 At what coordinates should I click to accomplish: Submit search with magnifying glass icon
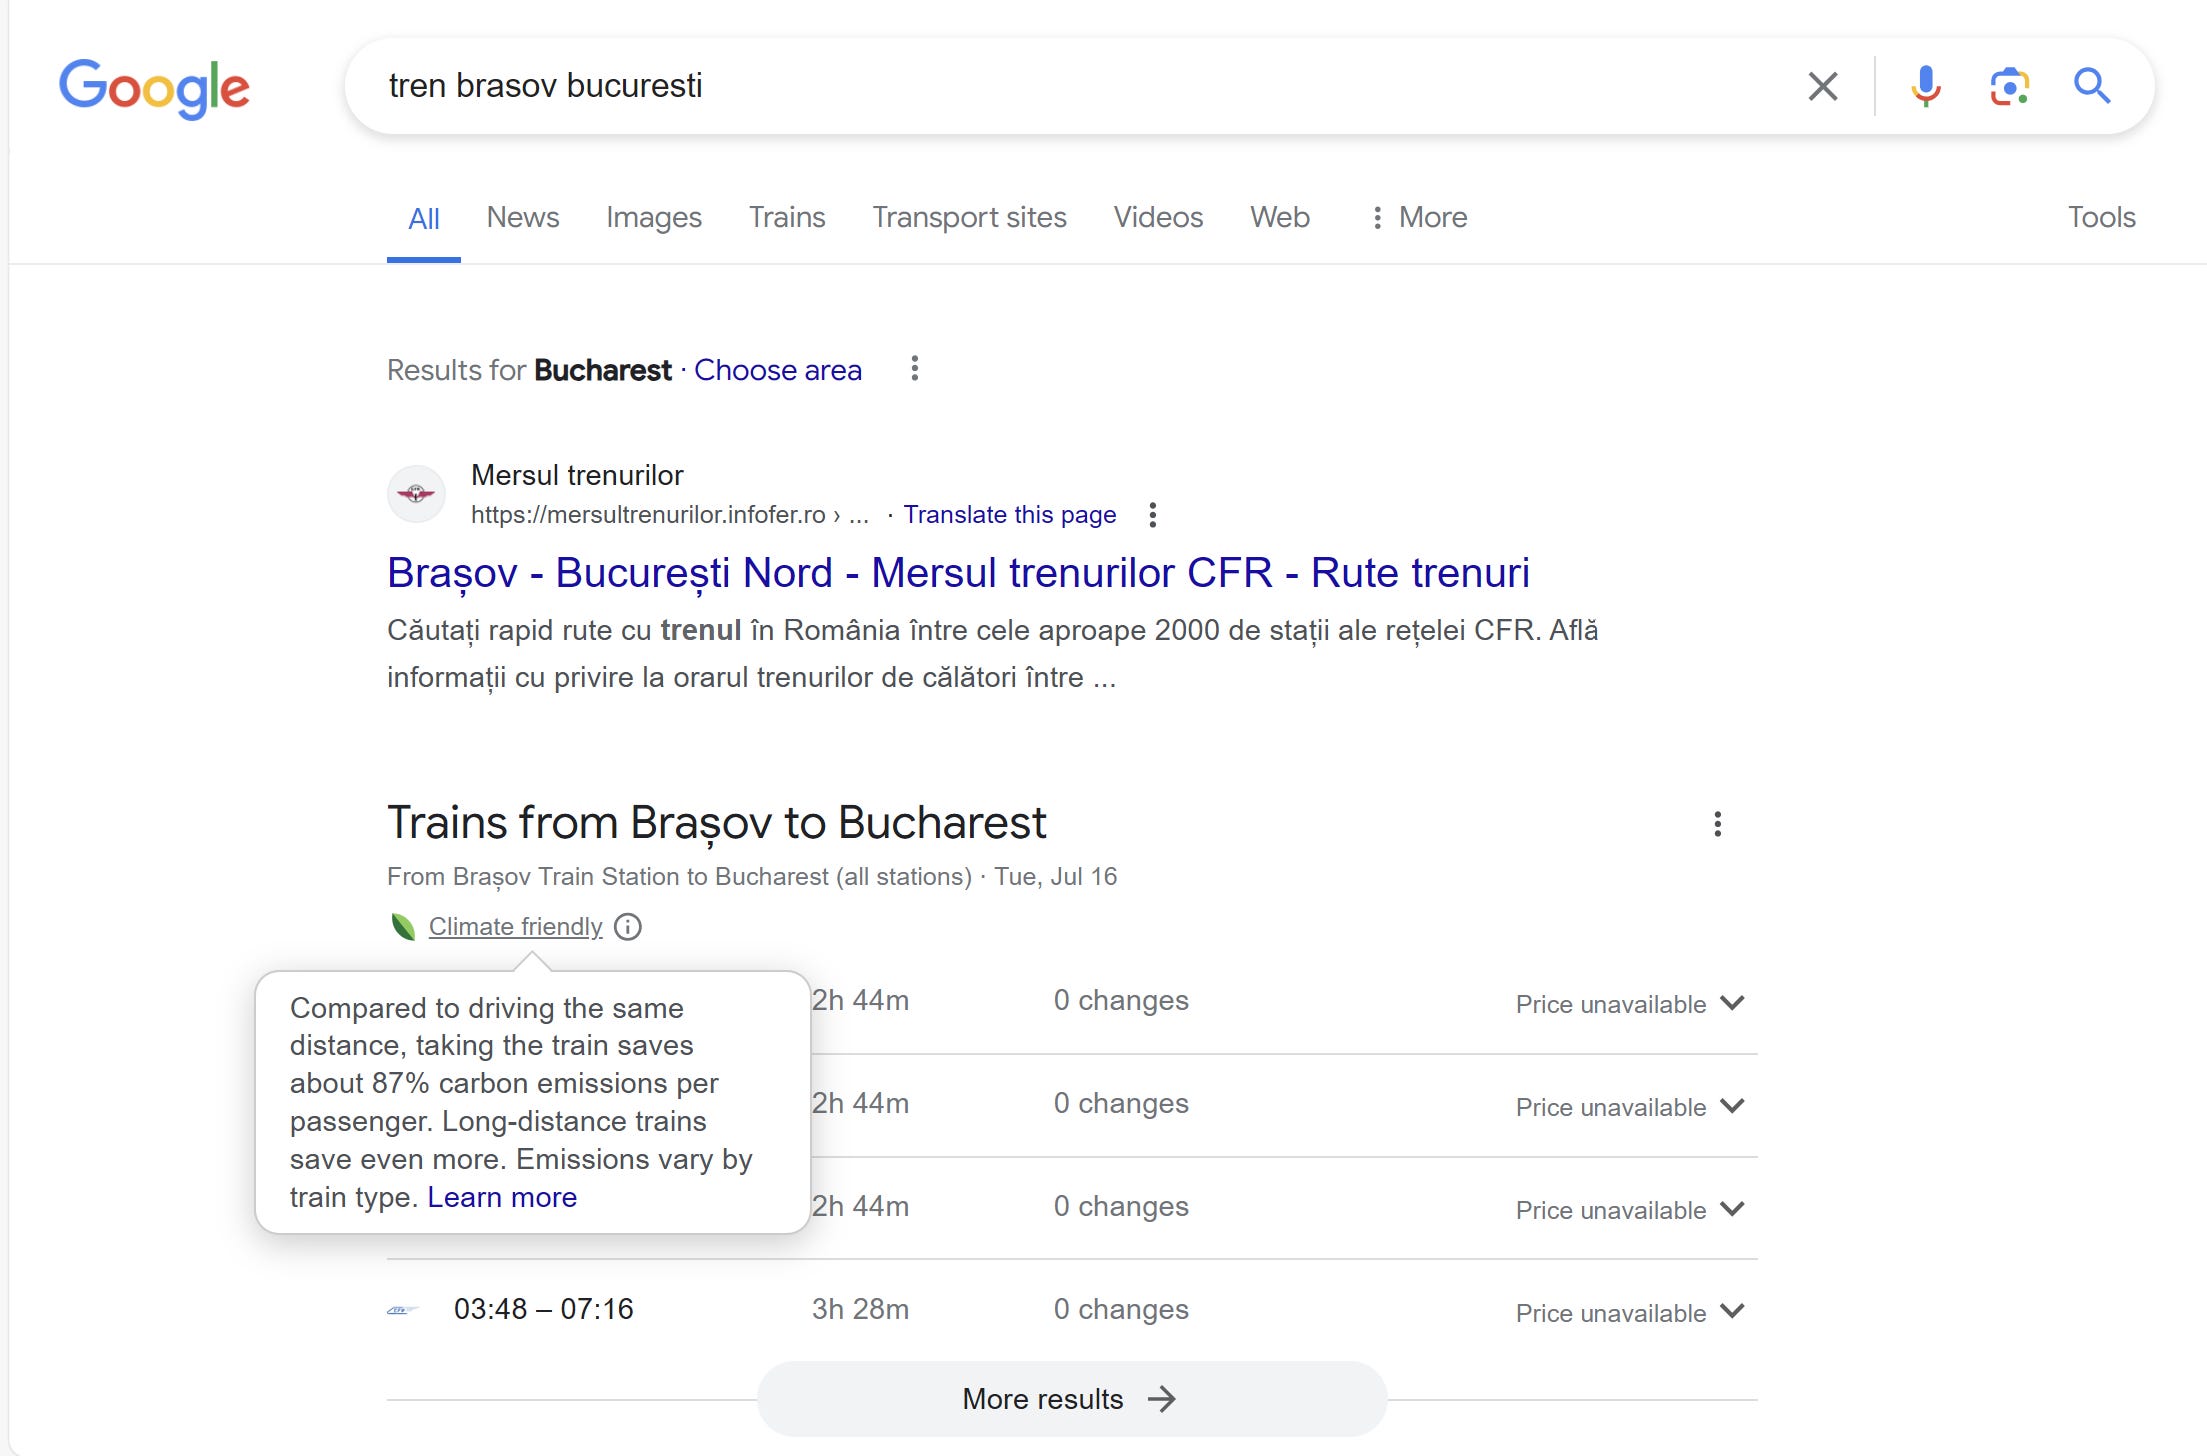2092,87
